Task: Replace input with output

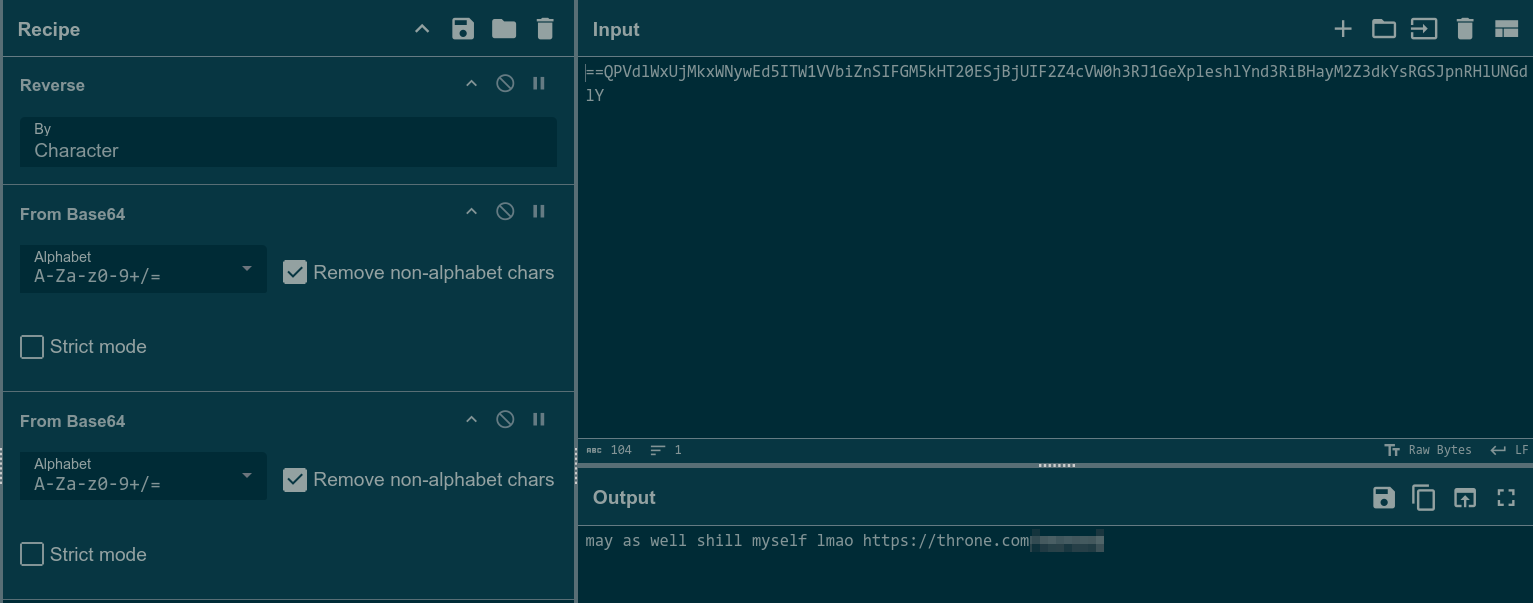Action: point(1465,497)
